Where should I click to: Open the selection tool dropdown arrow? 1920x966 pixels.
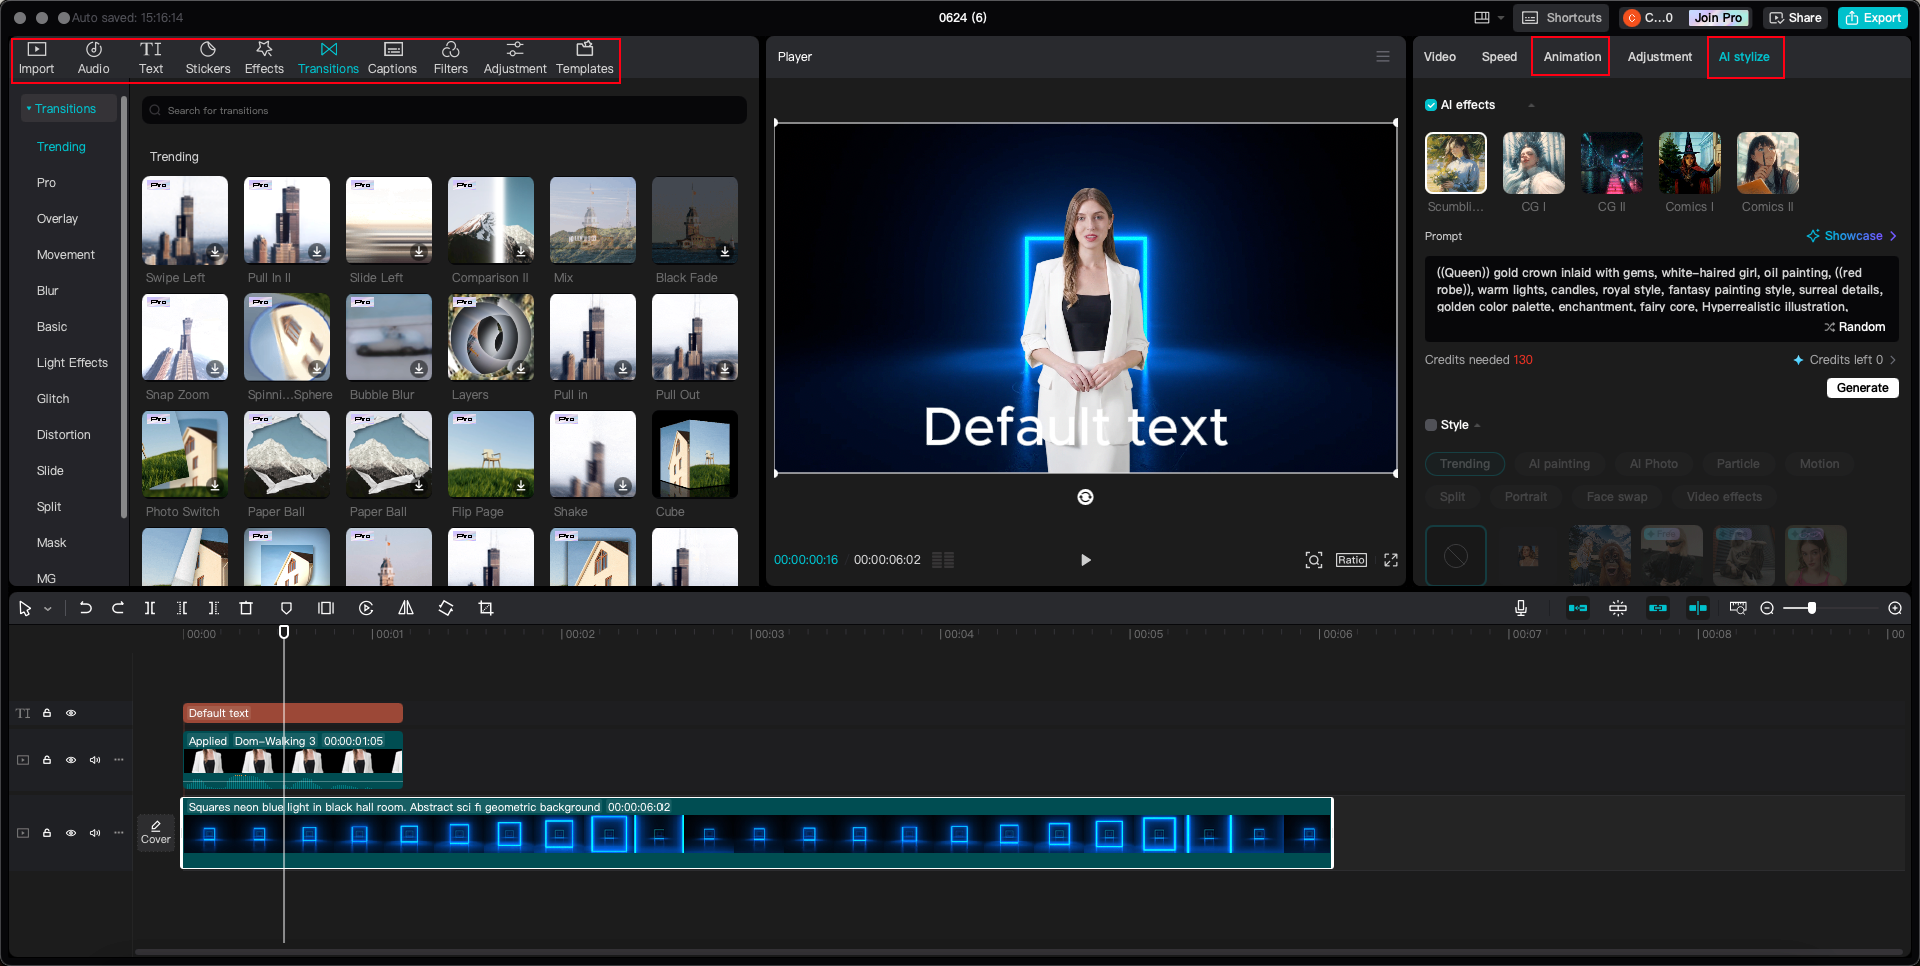click(x=48, y=609)
